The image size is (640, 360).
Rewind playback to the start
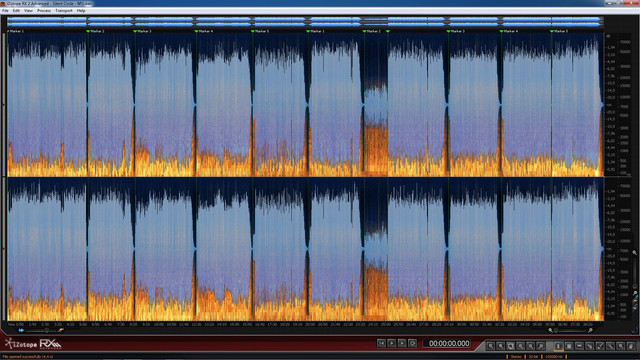coord(381,343)
